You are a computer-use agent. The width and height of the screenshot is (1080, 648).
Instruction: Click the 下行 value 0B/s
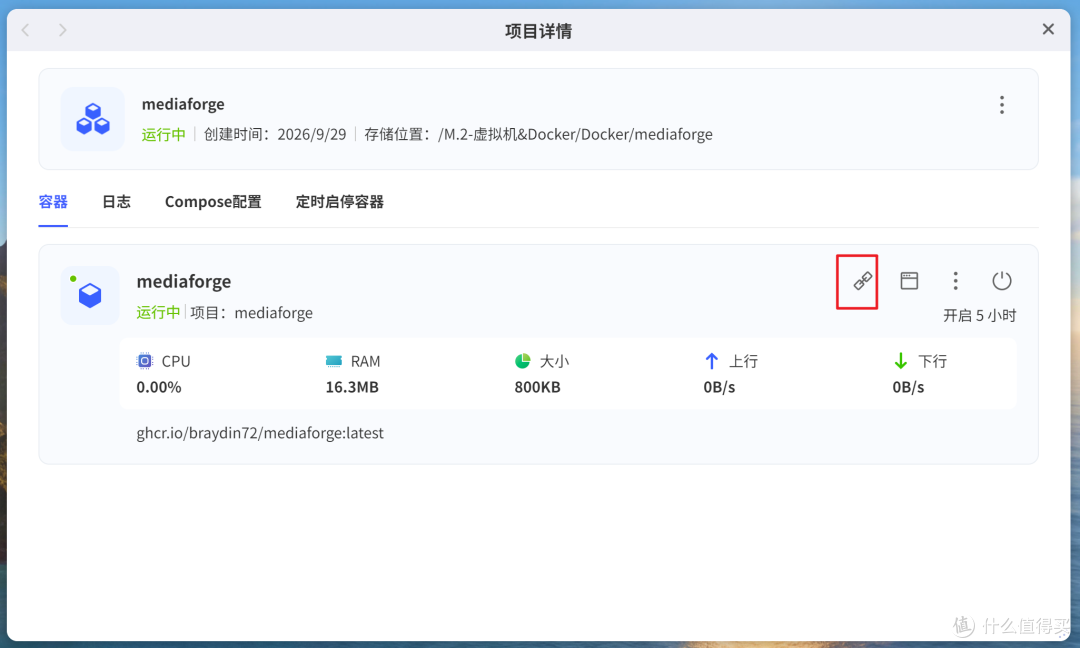[x=908, y=387]
